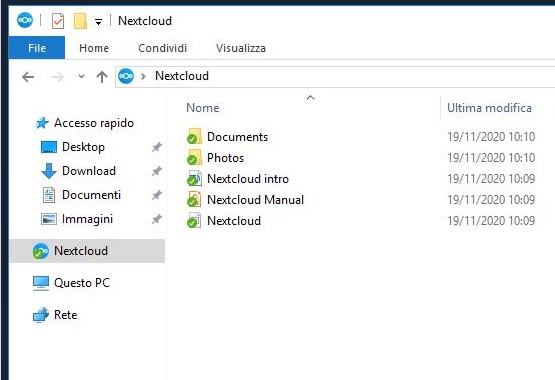Image resolution: width=555 pixels, height=380 pixels.
Task: Click the Documenti page icon in sidebar
Action: (49, 195)
